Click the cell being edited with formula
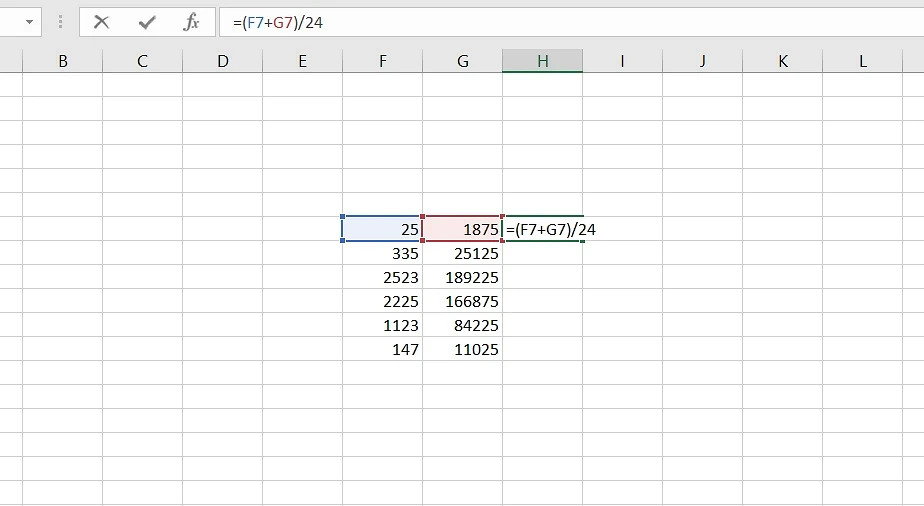 click(543, 229)
